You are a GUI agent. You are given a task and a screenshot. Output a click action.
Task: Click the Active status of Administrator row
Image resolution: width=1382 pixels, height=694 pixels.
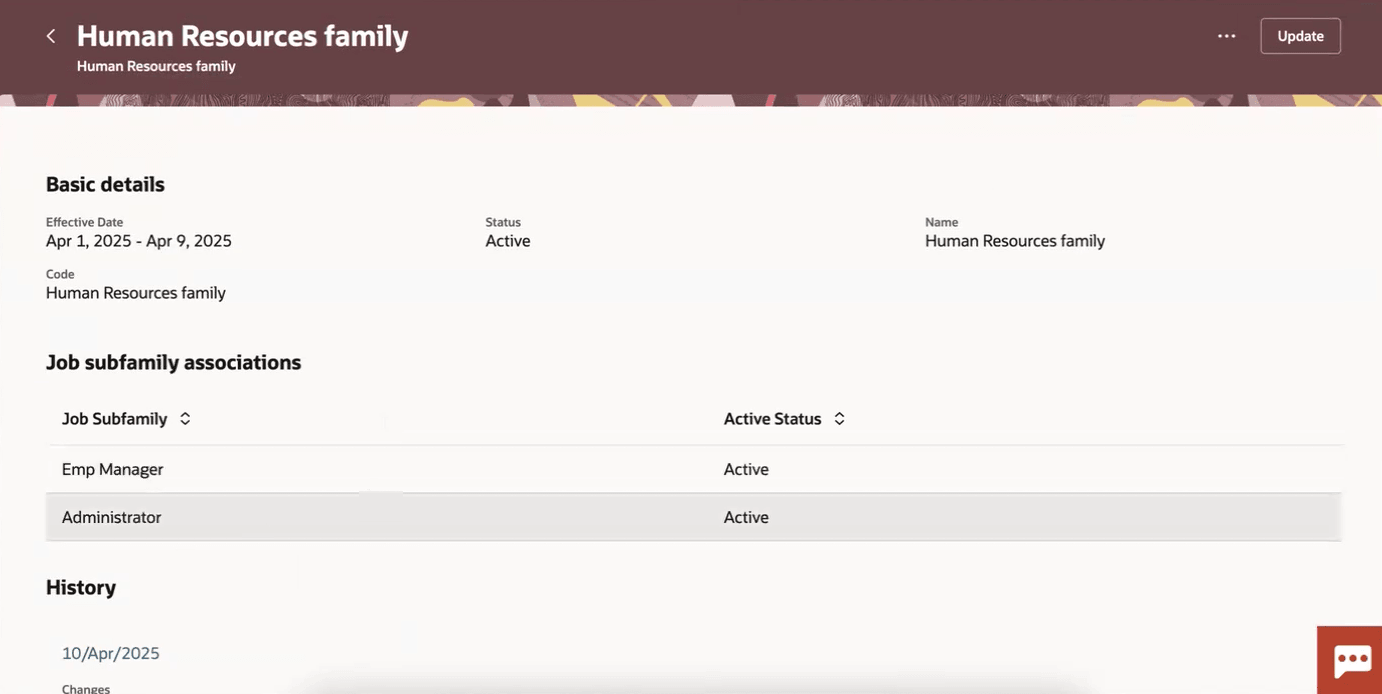(x=746, y=517)
